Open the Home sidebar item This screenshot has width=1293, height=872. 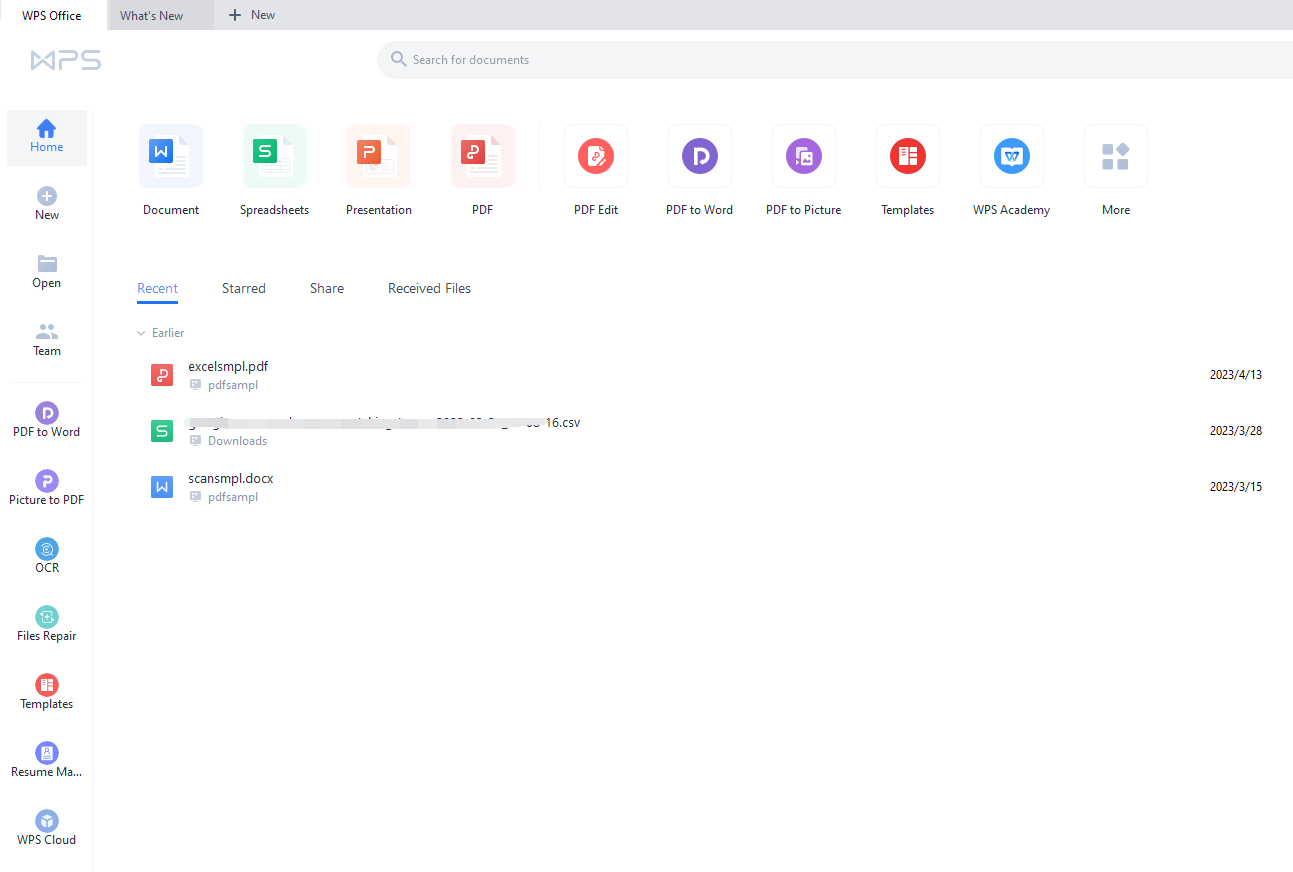coord(47,137)
